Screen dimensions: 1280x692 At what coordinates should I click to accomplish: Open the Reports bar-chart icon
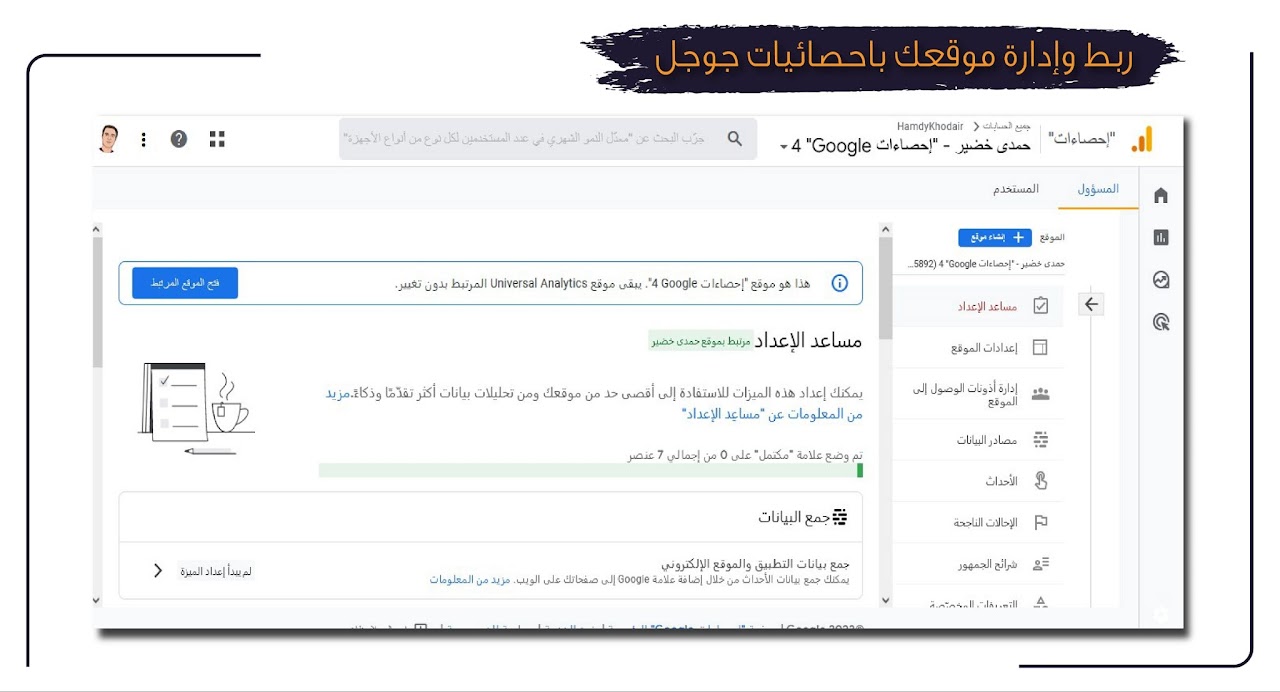coord(1161,237)
